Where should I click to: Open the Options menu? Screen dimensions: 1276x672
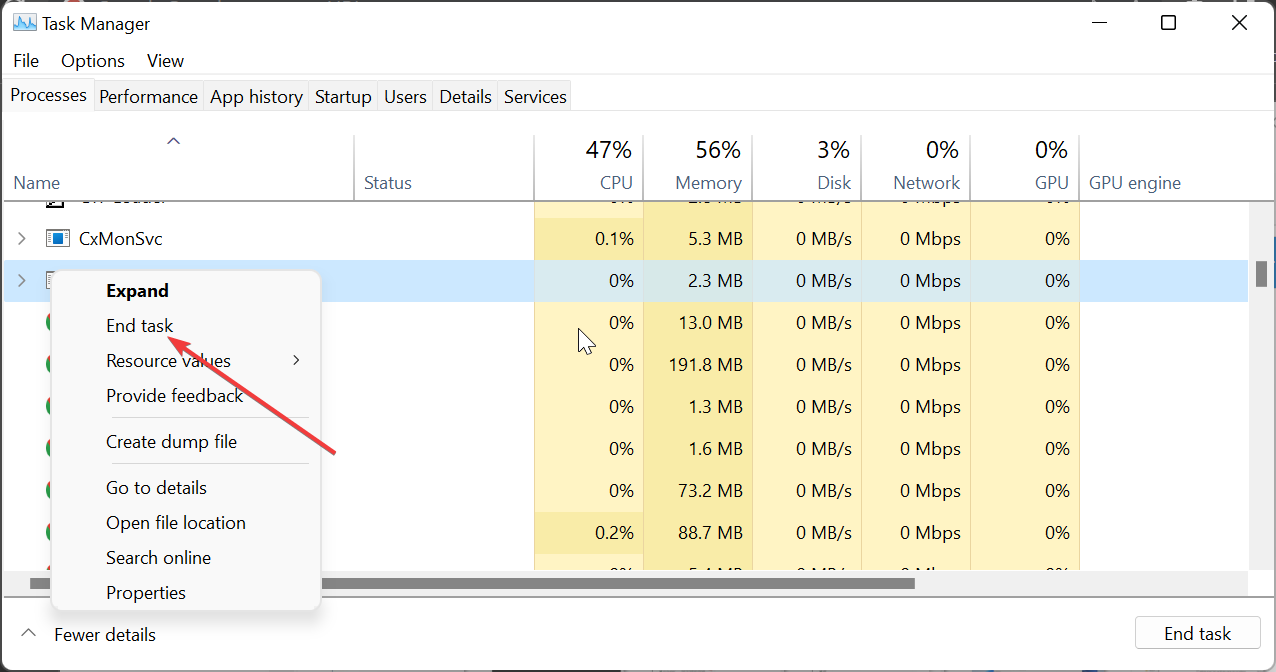[x=93, y=61]
